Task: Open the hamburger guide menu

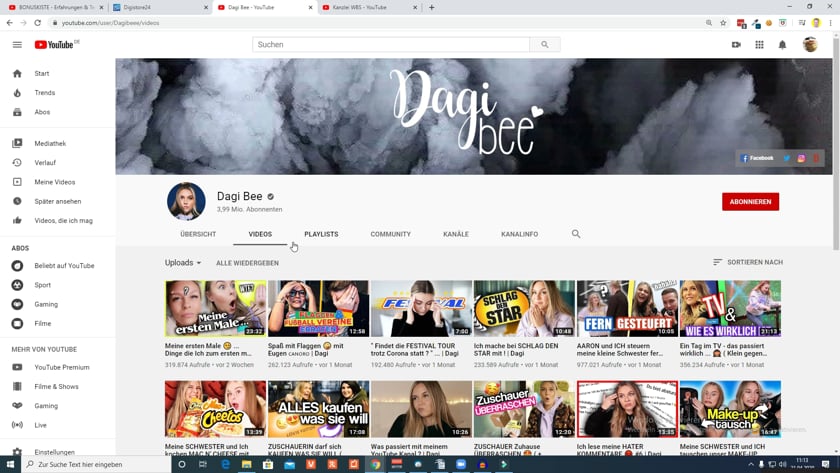Action: (x=17, y=44)
